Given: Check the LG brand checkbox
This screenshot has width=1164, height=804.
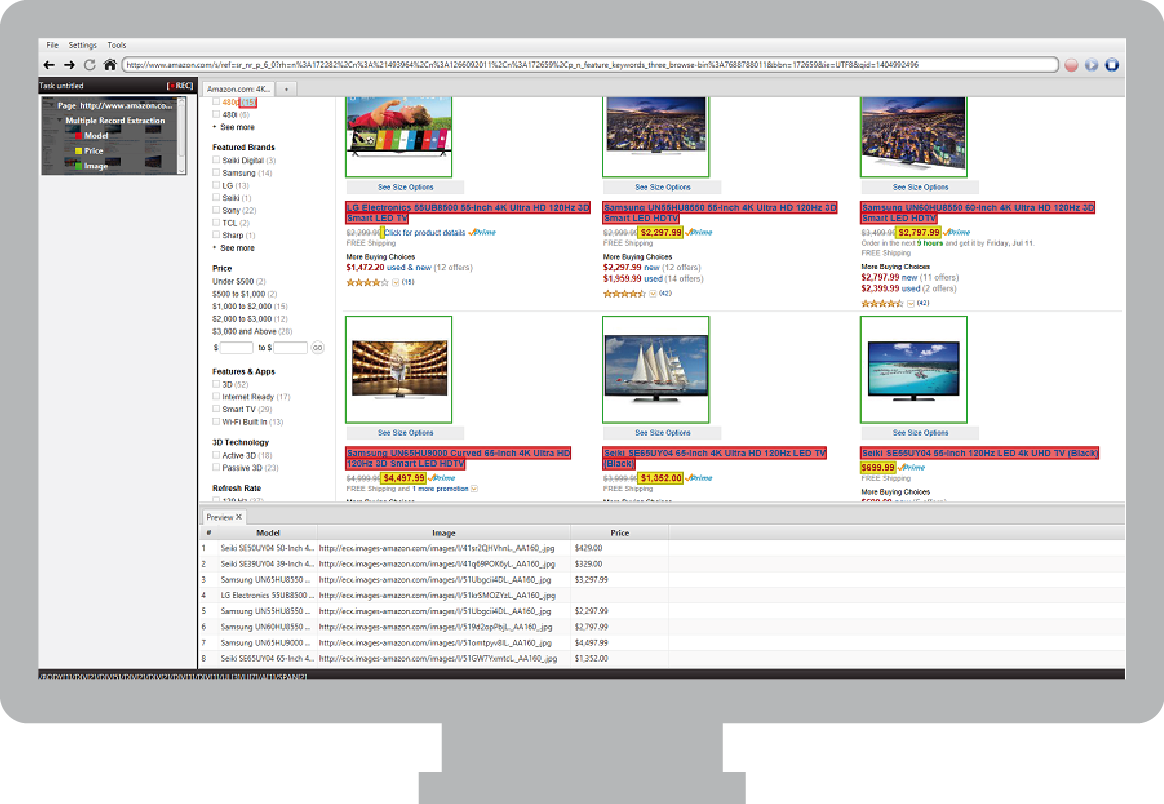Looking at the screenshot, I should pos(216,185).
